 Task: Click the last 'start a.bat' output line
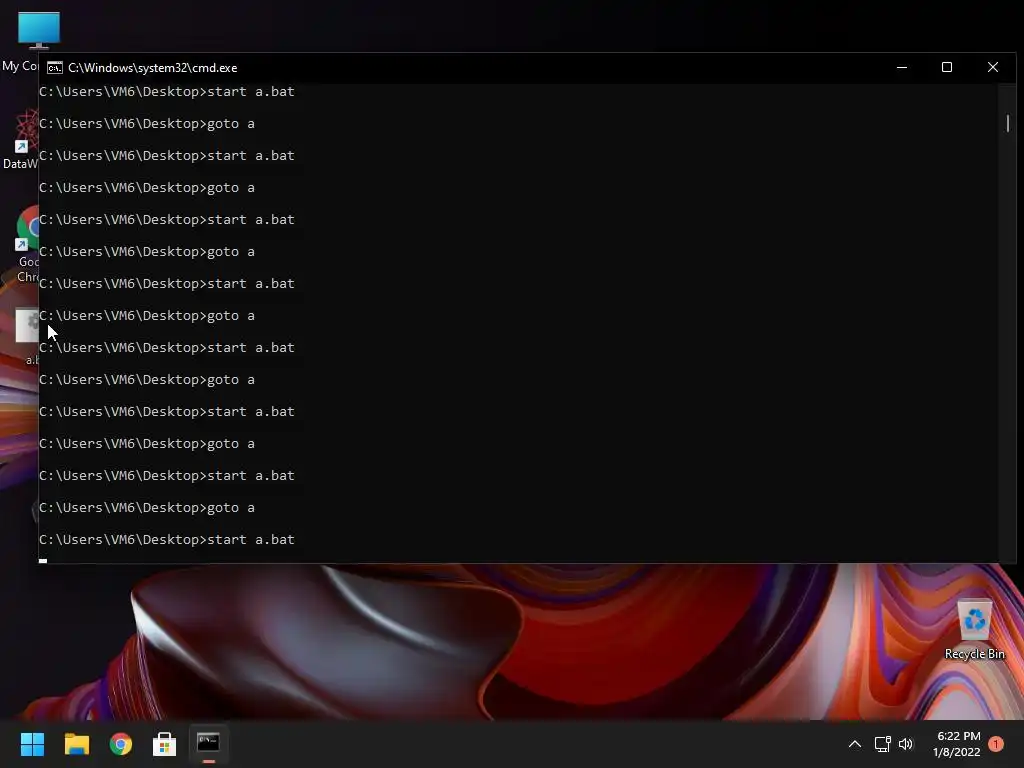click(x=167, y=539)
